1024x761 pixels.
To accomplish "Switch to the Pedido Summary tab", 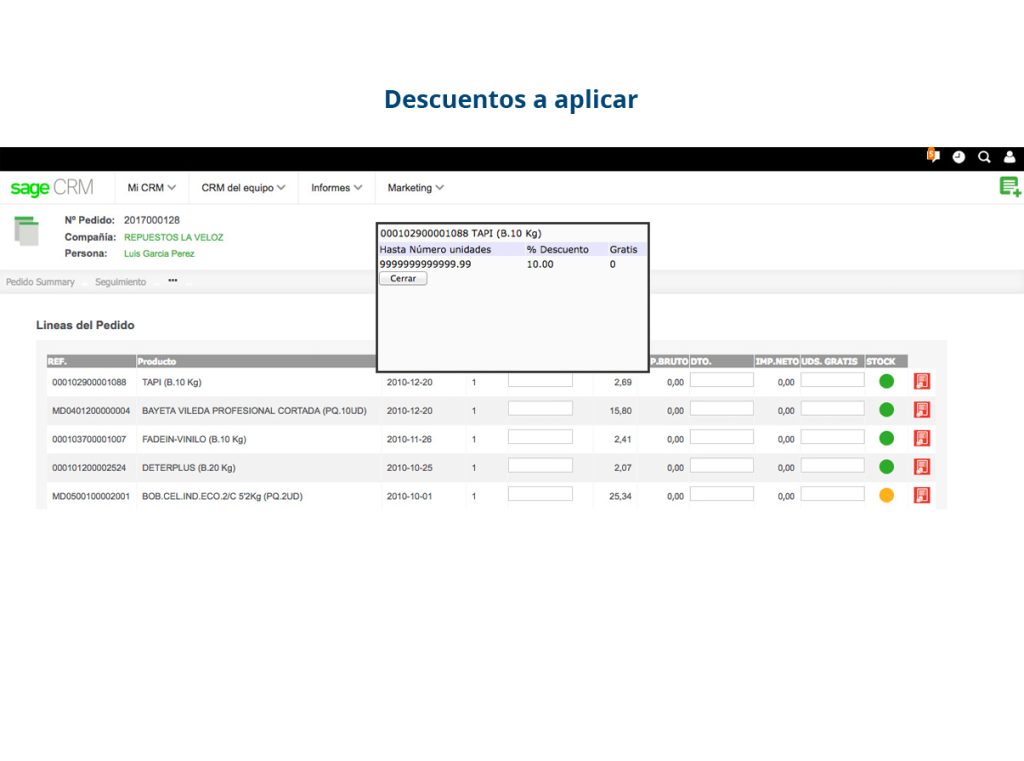I will pyautogui.click(x=41, y=282).
